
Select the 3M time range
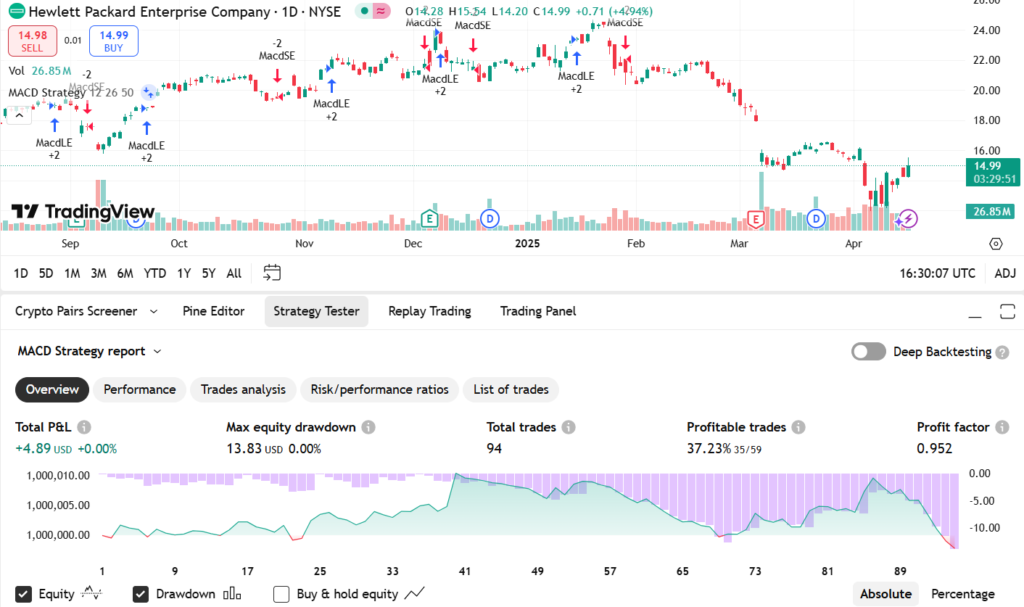click(99, 273)
